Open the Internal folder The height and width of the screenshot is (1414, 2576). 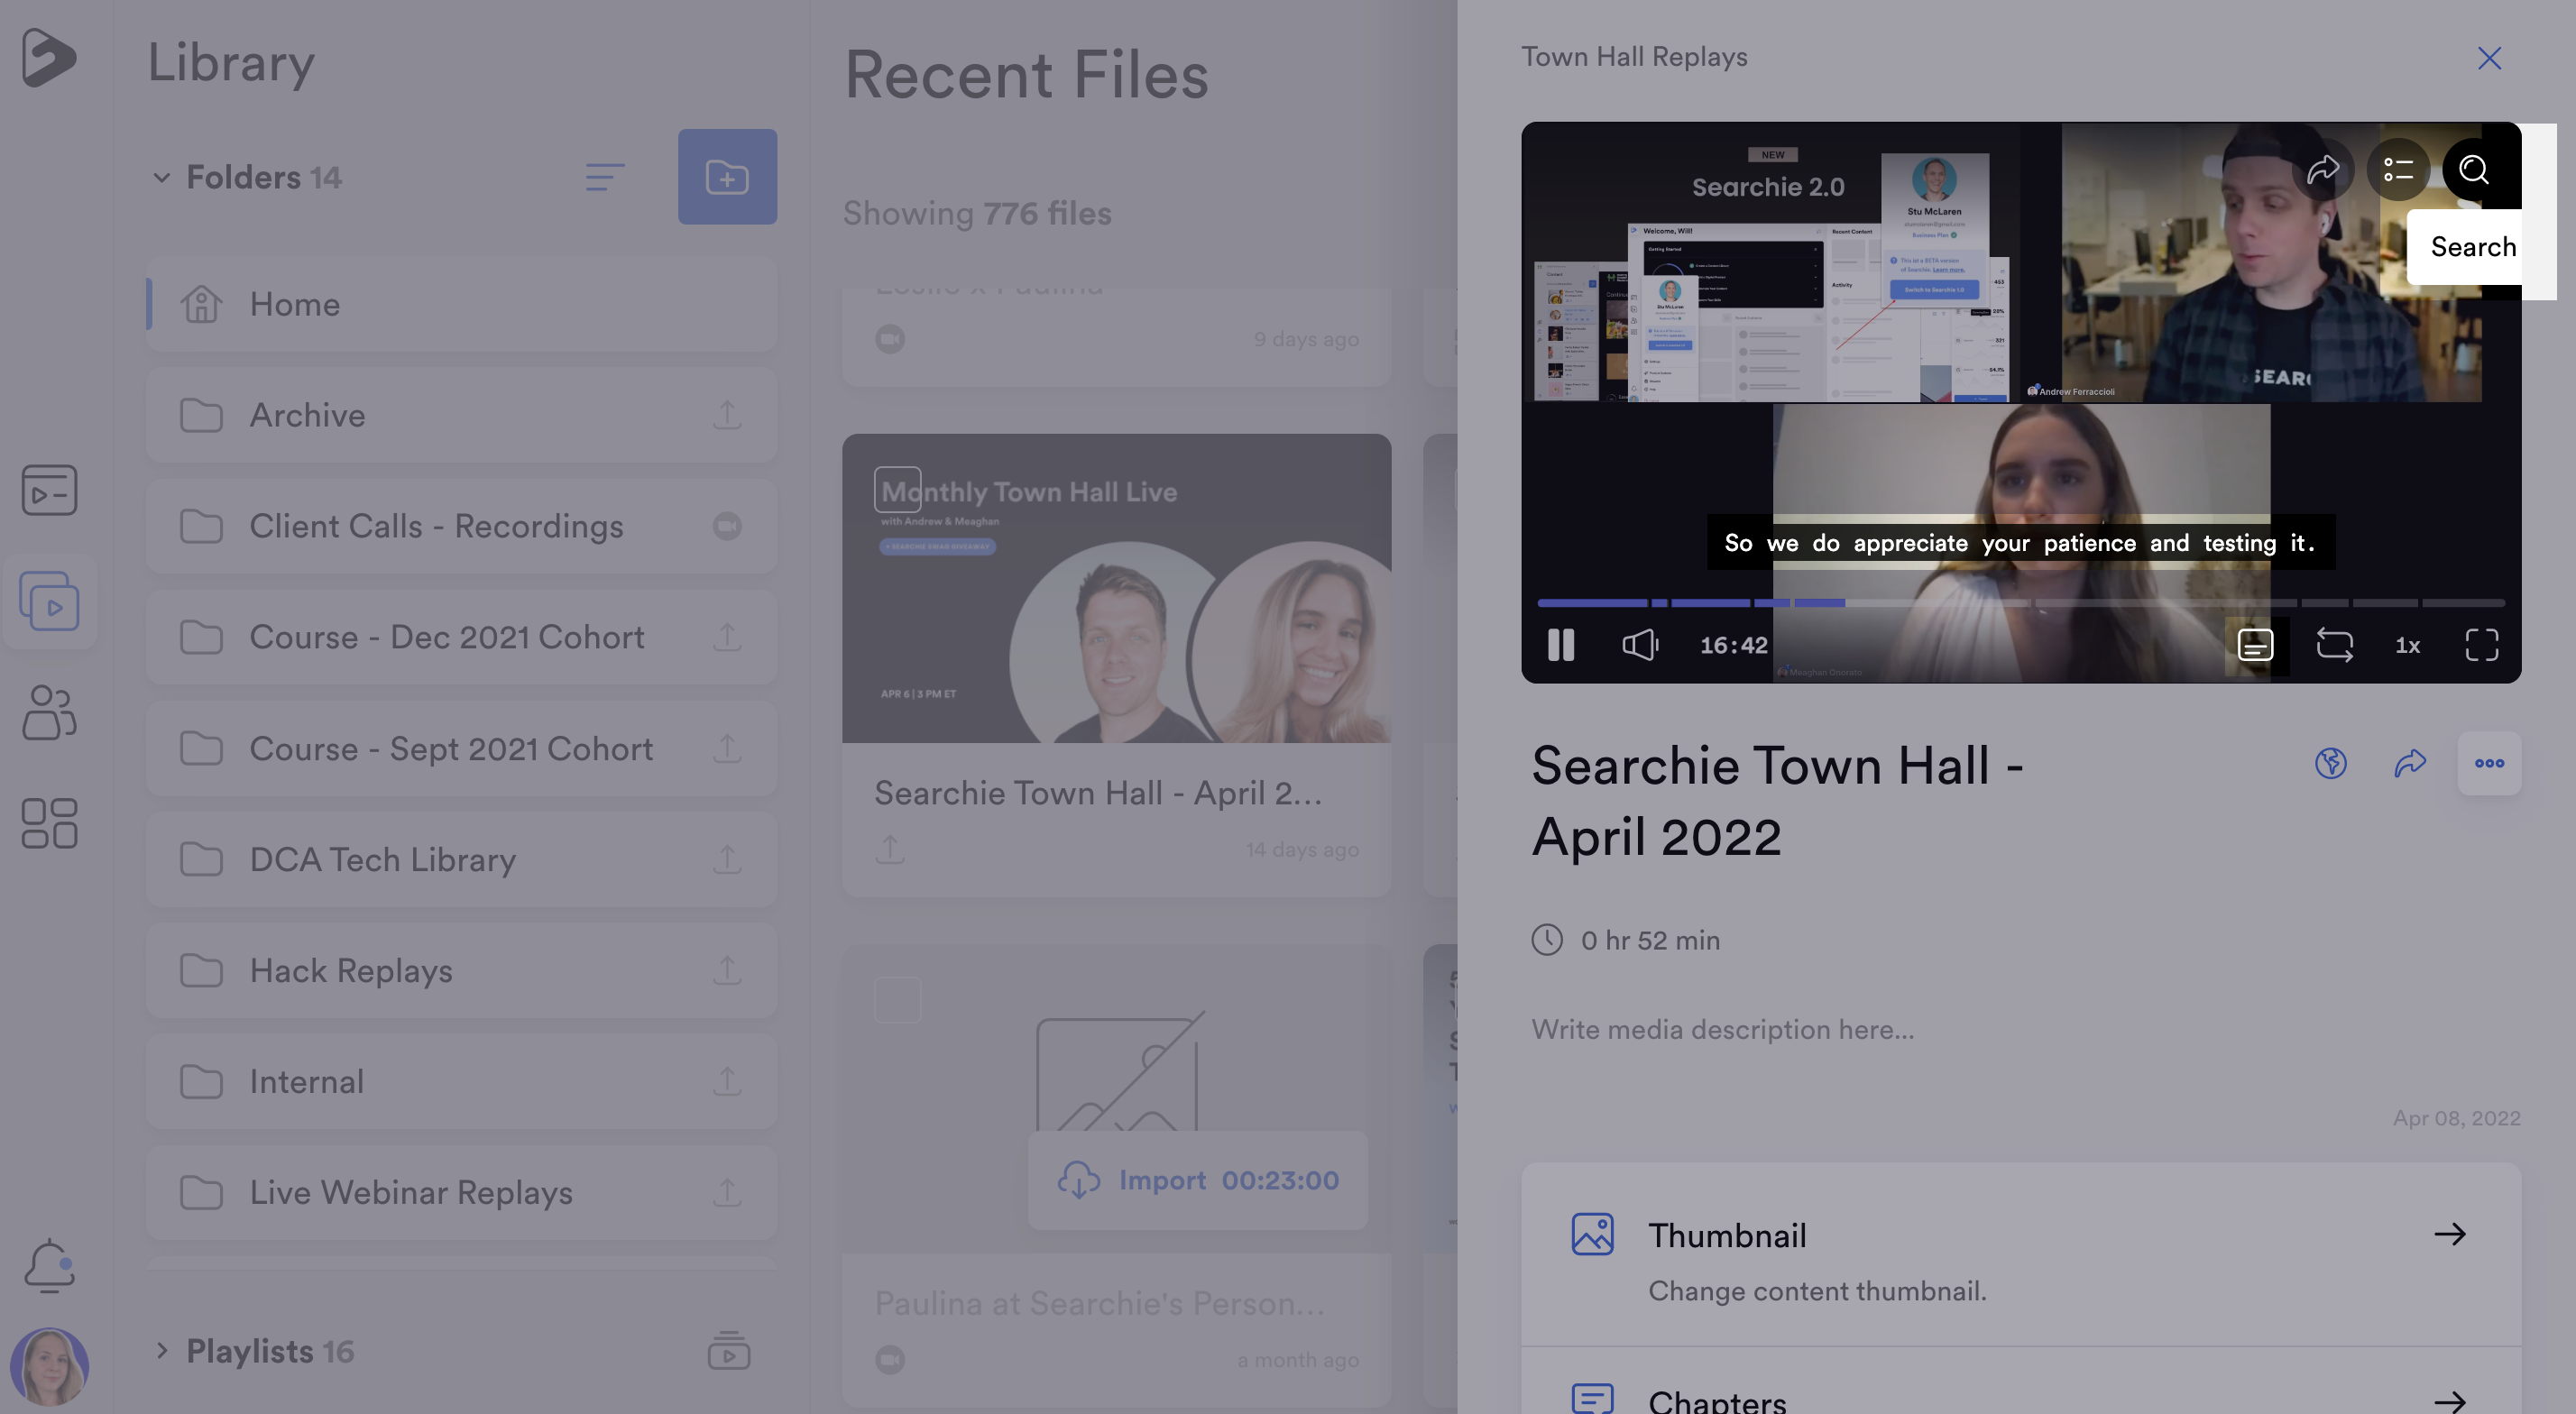pos(462,1081)
